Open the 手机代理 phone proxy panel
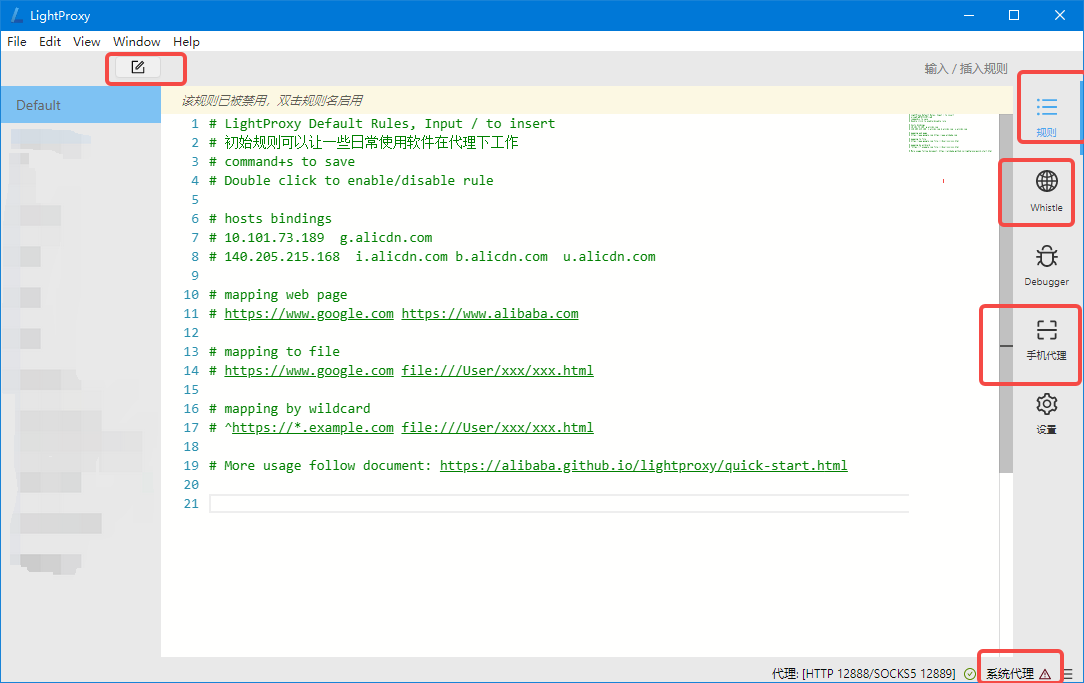This screenshot has height=683, width=1084. [1046, 339]
